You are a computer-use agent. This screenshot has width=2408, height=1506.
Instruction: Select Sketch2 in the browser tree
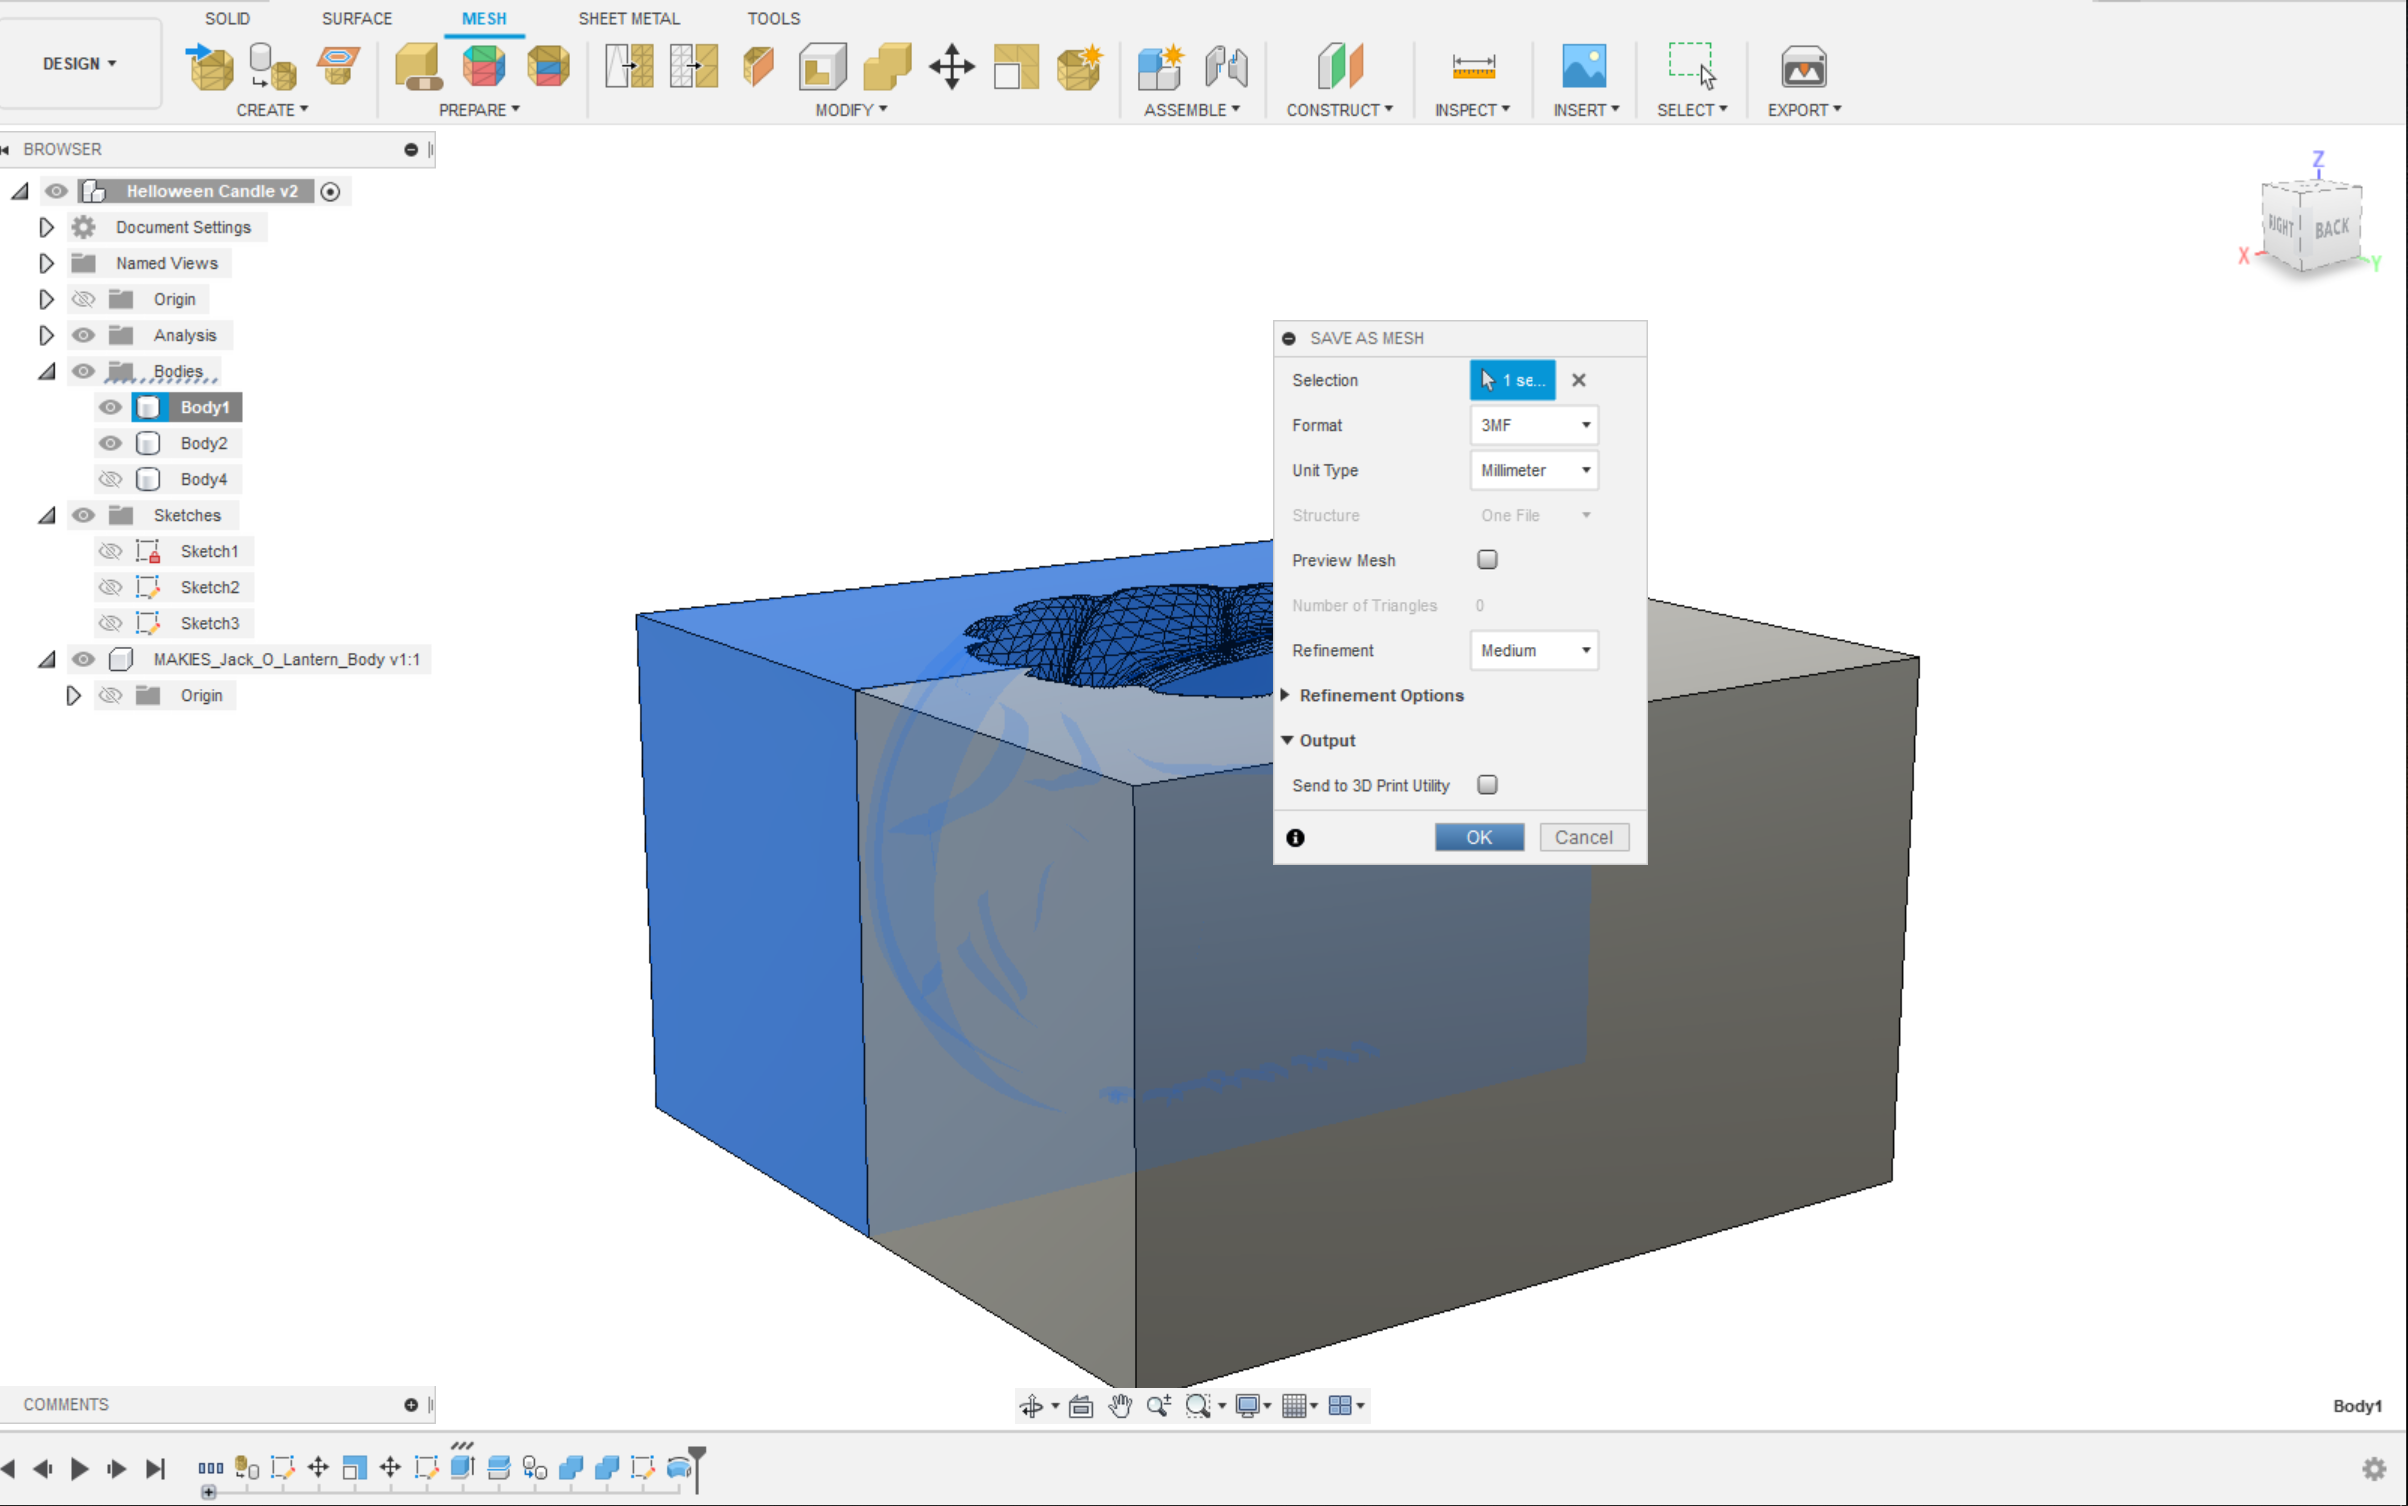click(x=209, y=587)
